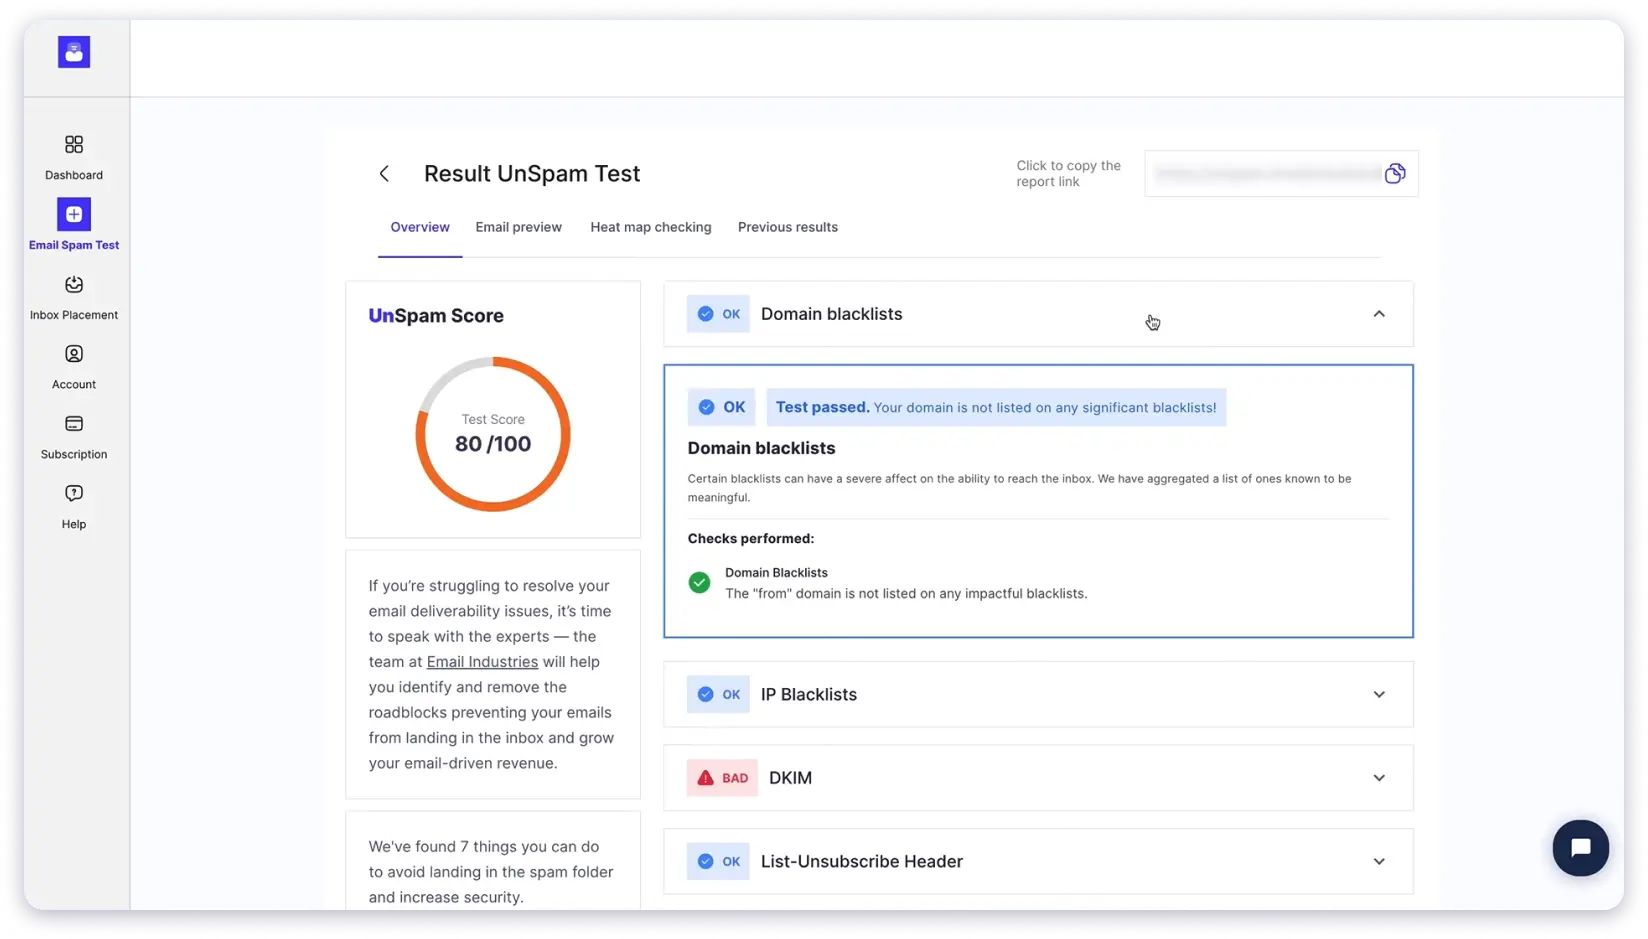Open the Previous results tab

tap(788, 227)
